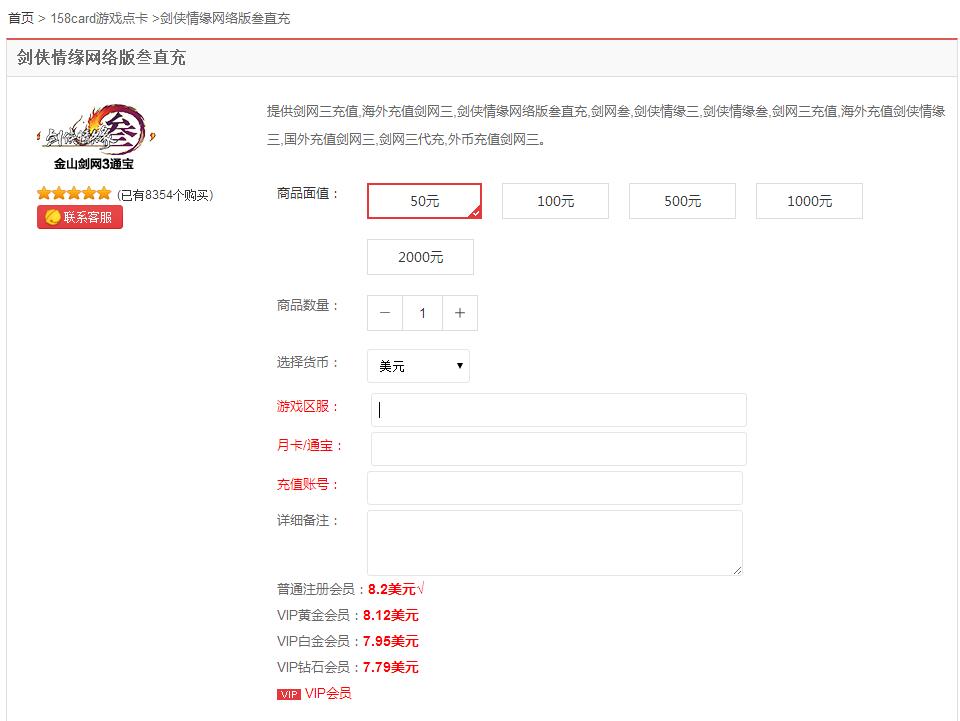Click the 游戏区服 input field

point(558,409)
